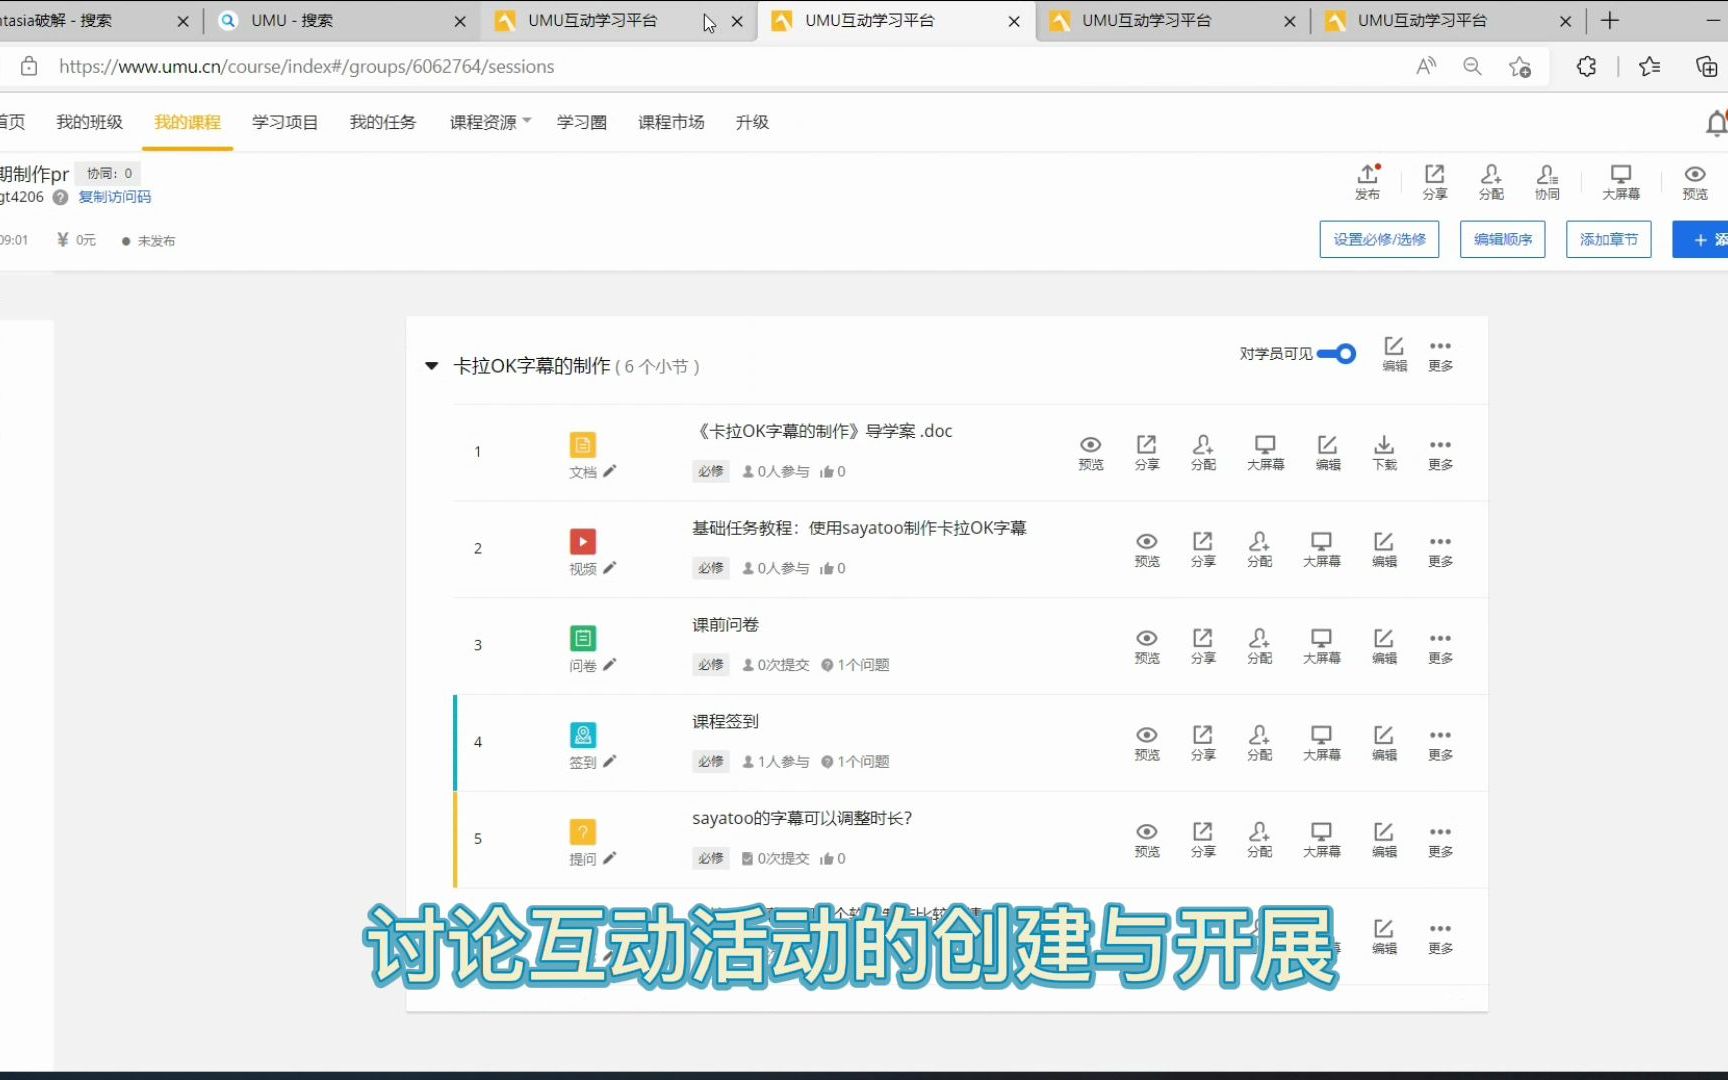
Task: 点击发布图标发布课程
Action: click(x=1368, y=180)
